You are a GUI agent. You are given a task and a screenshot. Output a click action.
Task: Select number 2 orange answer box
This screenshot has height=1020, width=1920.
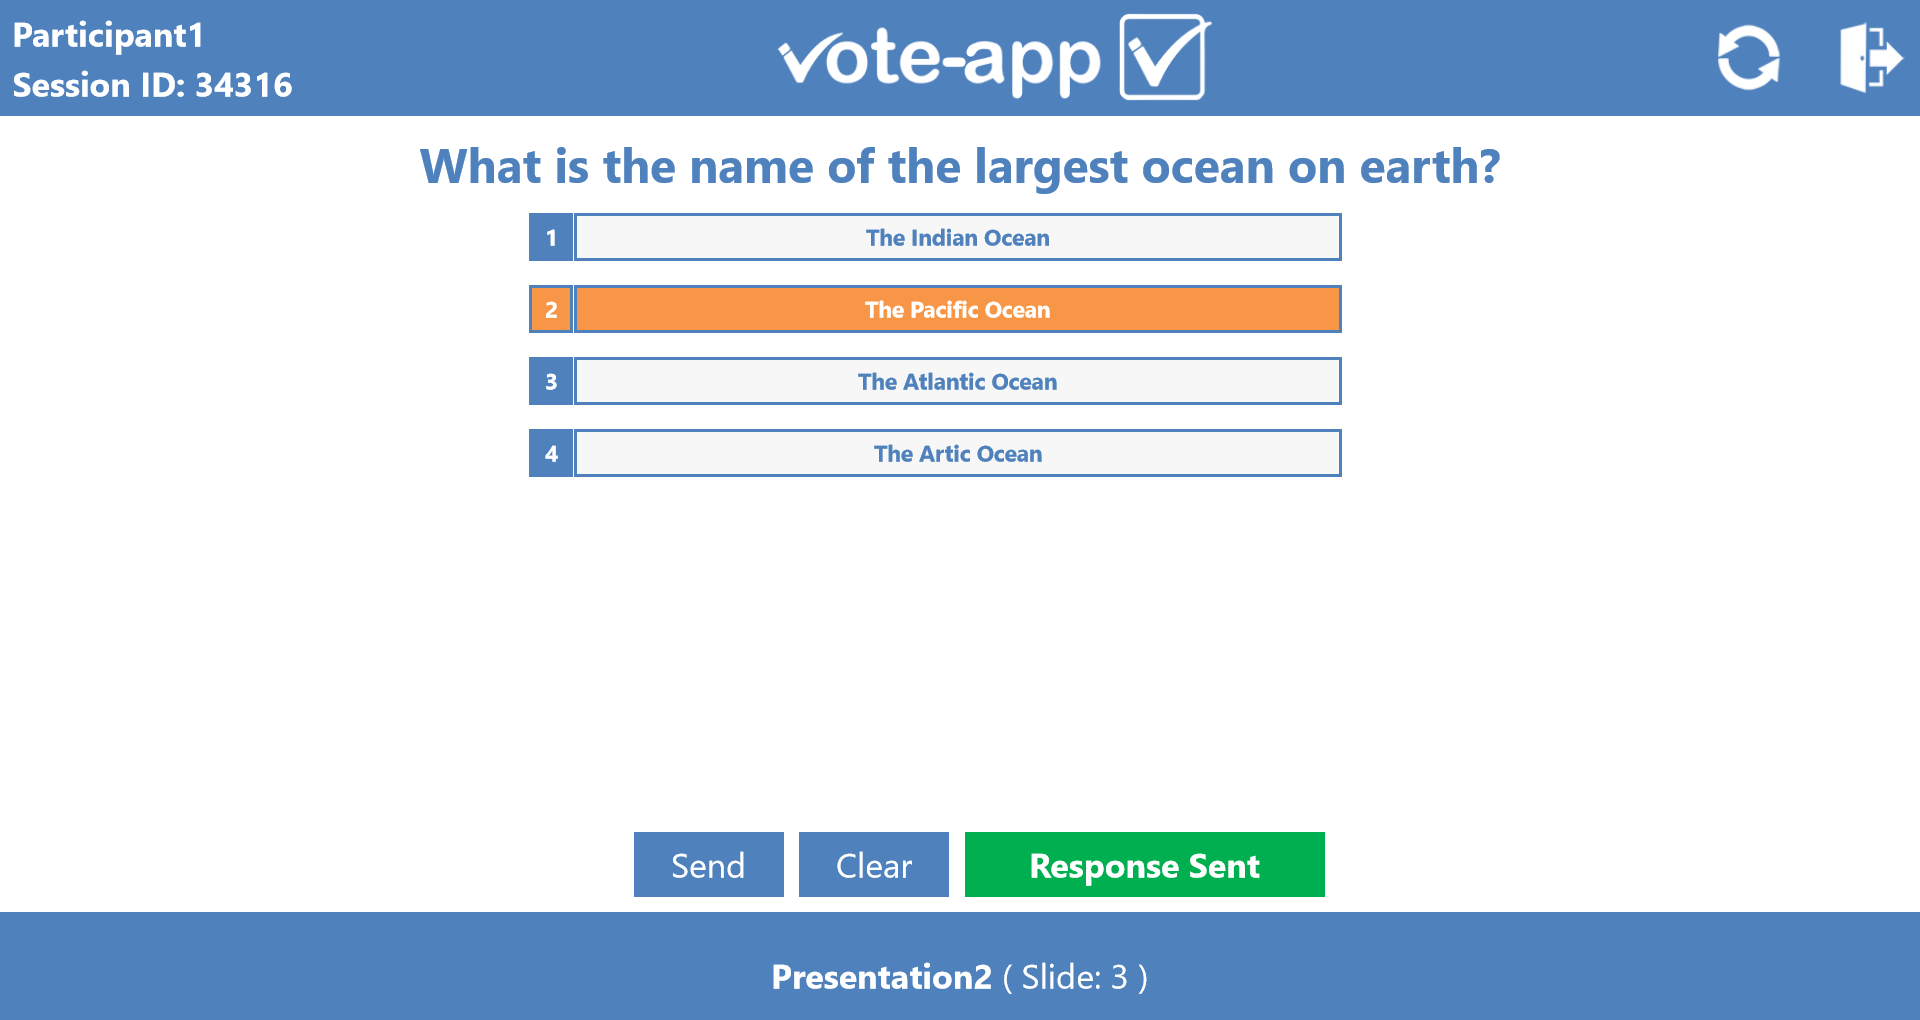coord(551,310)
